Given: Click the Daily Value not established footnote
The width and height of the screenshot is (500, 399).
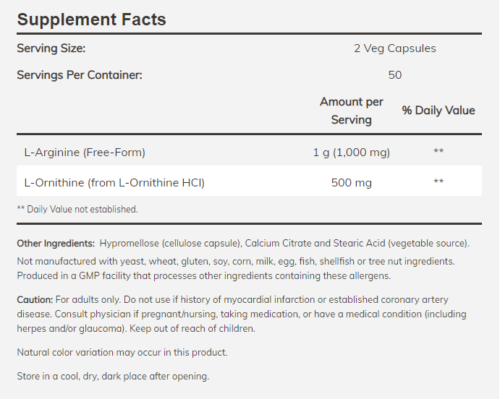Looking at the screenshot, I should (x=77, y=209).
